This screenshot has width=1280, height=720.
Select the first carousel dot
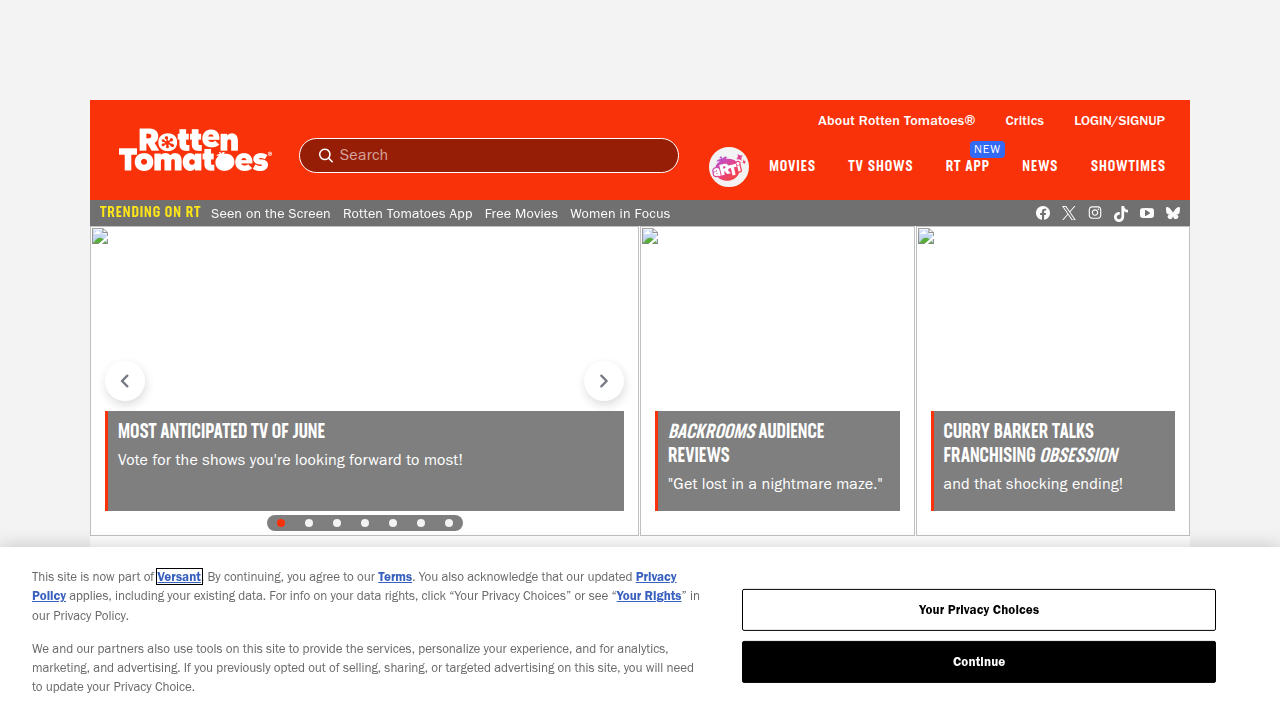coord(281,523)
